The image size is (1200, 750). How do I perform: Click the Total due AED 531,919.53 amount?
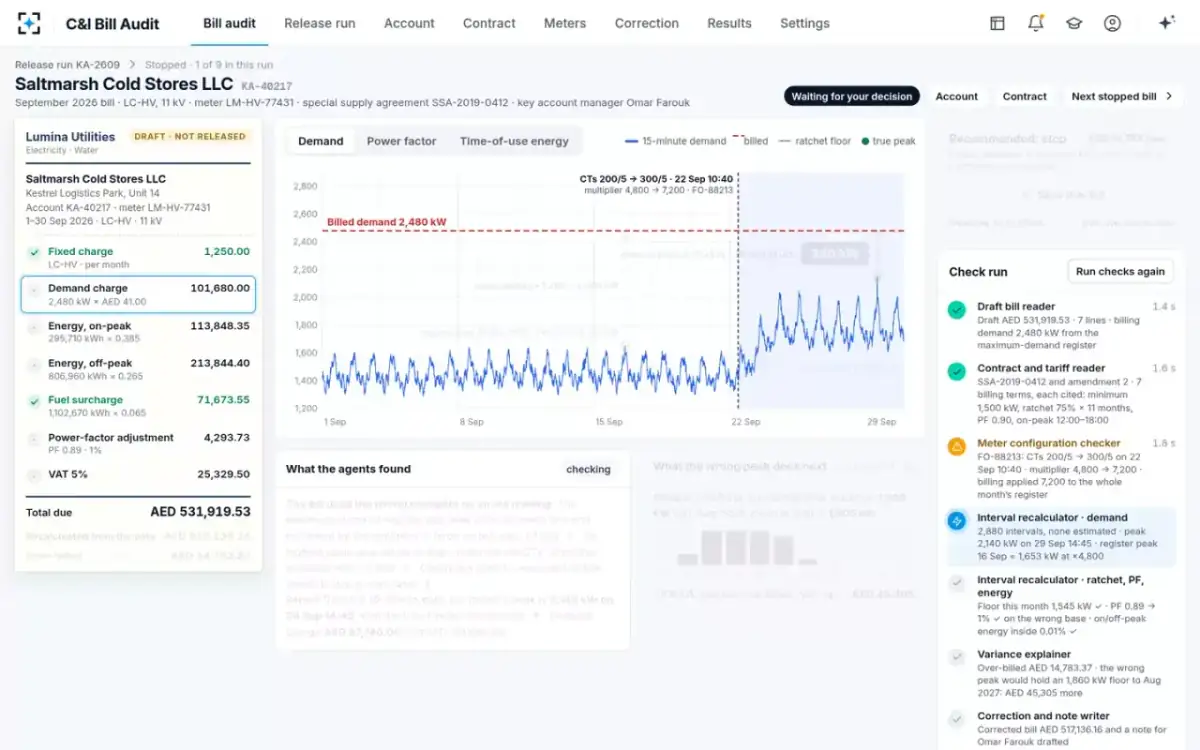200,512
